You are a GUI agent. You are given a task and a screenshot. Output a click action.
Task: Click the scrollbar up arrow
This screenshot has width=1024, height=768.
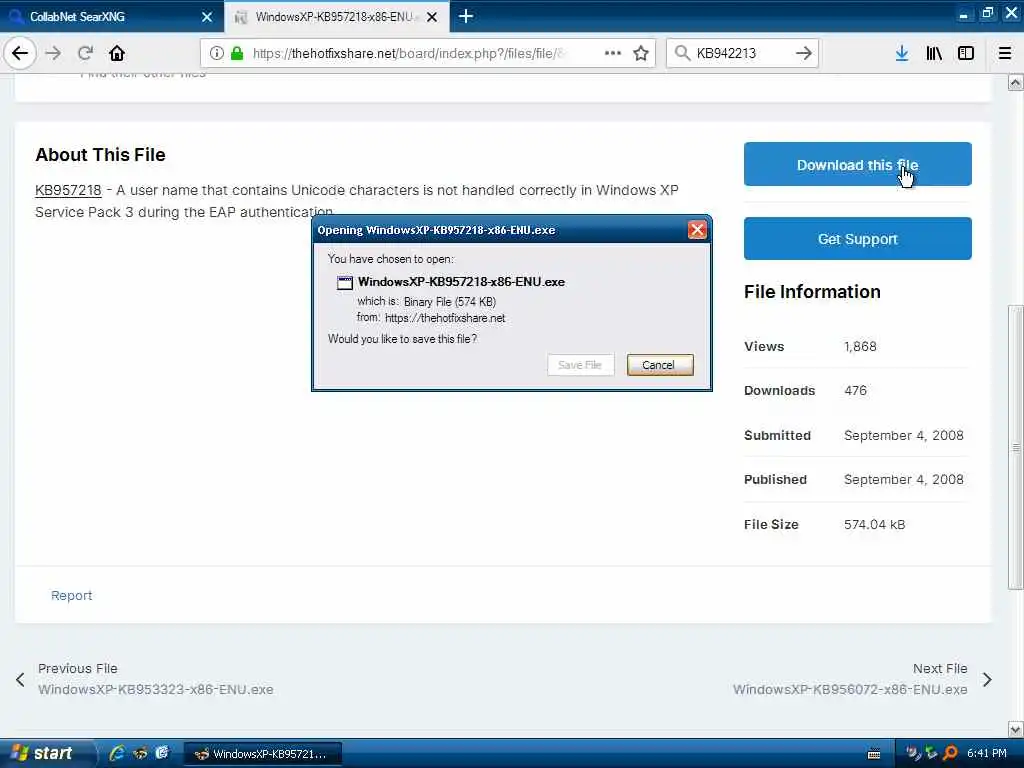[1016, 83]
